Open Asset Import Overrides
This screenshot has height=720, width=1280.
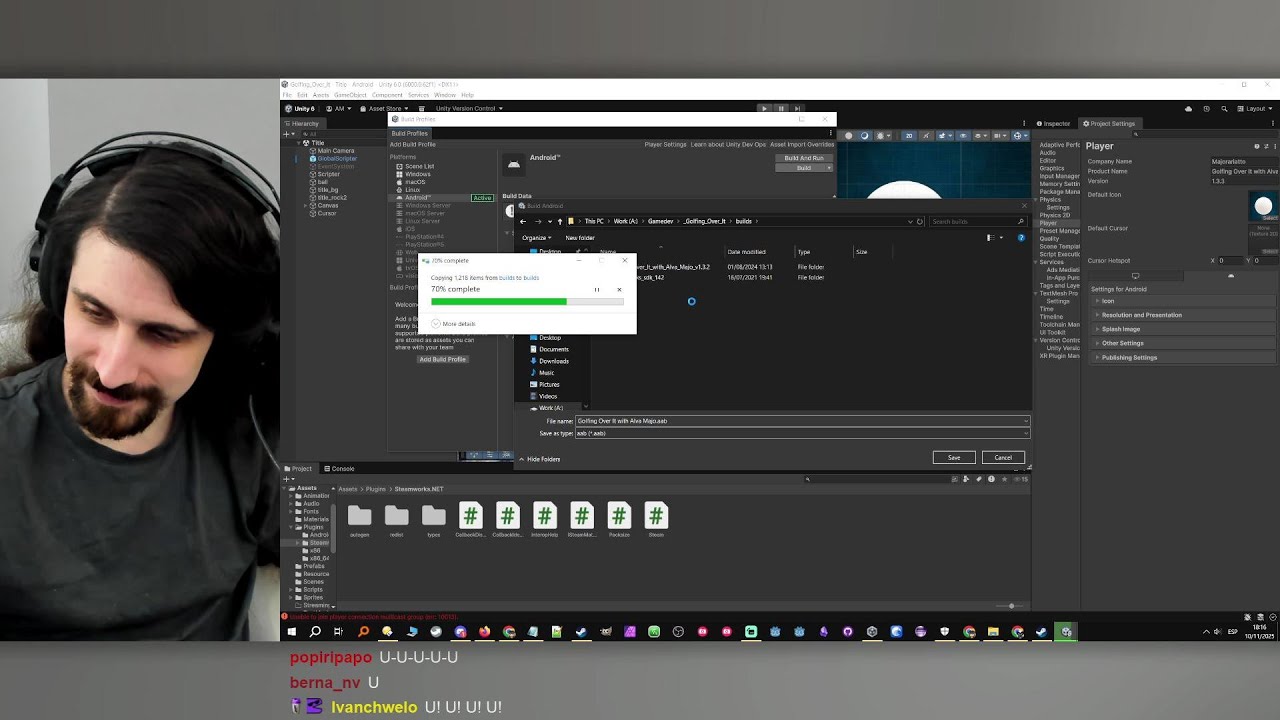coord(802,144)
